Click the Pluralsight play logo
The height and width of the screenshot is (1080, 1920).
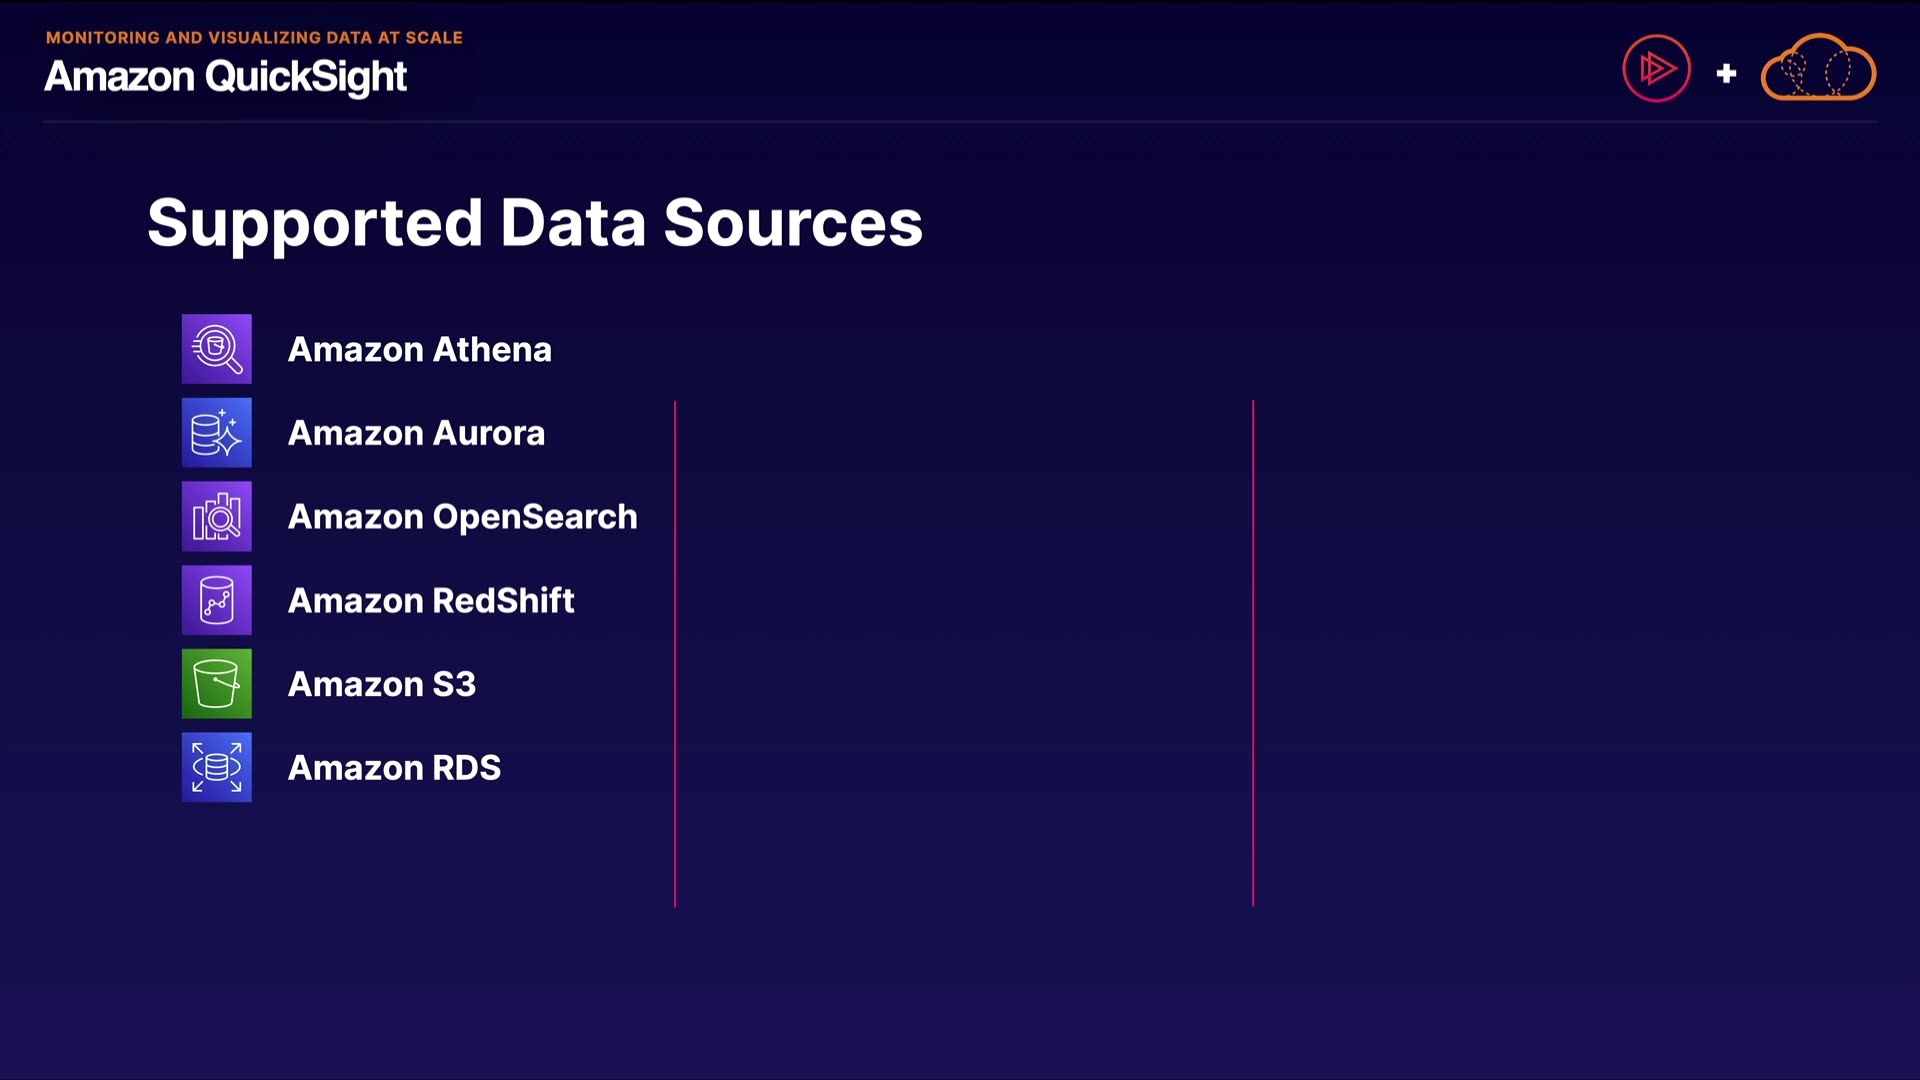coord(1656,69)
